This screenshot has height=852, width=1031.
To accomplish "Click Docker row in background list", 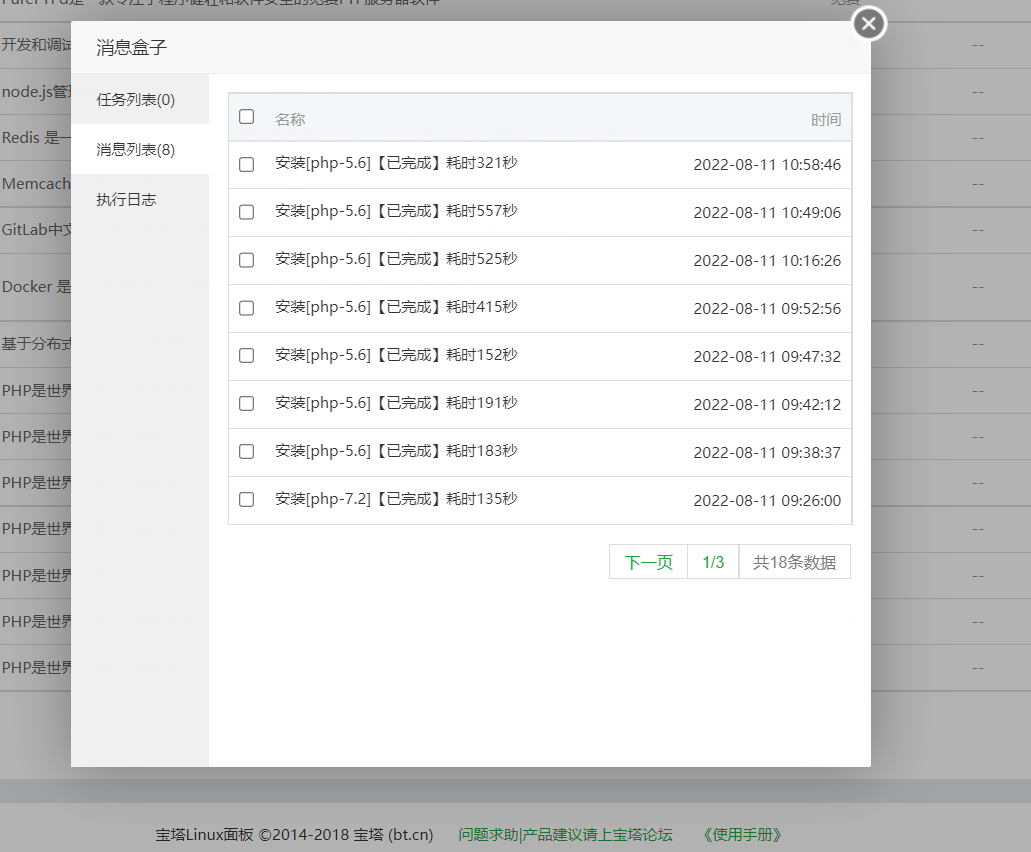I will [36, 287].
